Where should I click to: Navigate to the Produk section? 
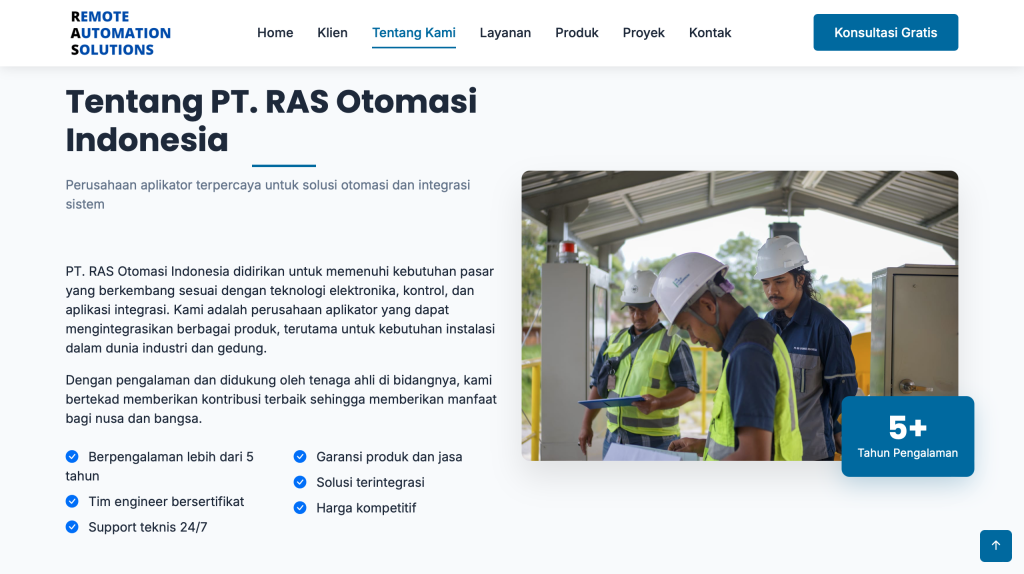tap(577, 33)
